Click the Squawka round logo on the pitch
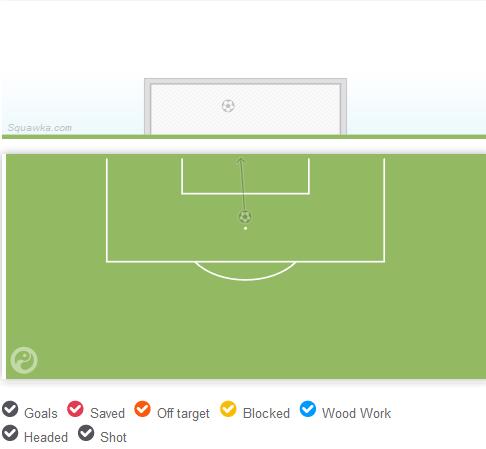Image resolution: width=486 pixels, height=449 pixels. click(24, 360)
